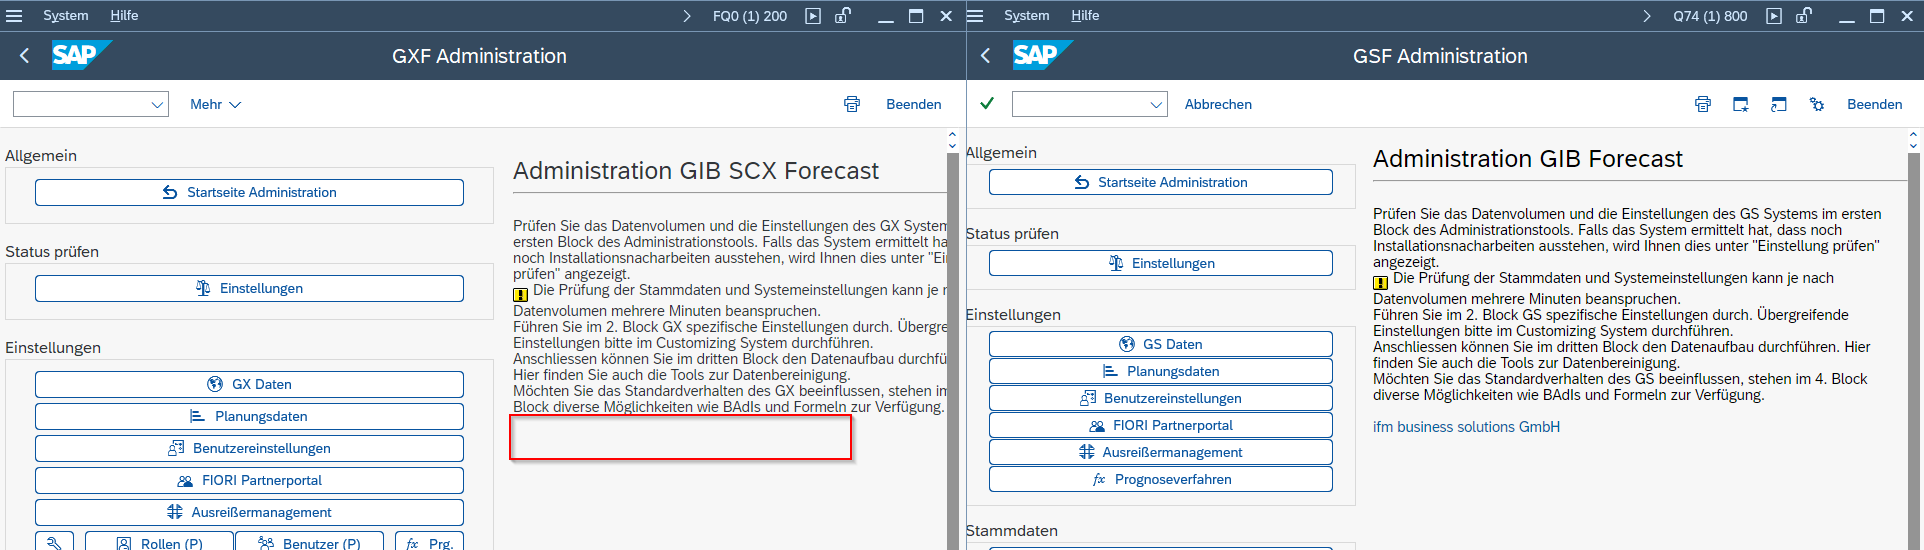Image resolution: width=1924 pixels, height=550 pixels.
Task: Open the Hilfe menu in GSF window
Action: coord(1084,16)
